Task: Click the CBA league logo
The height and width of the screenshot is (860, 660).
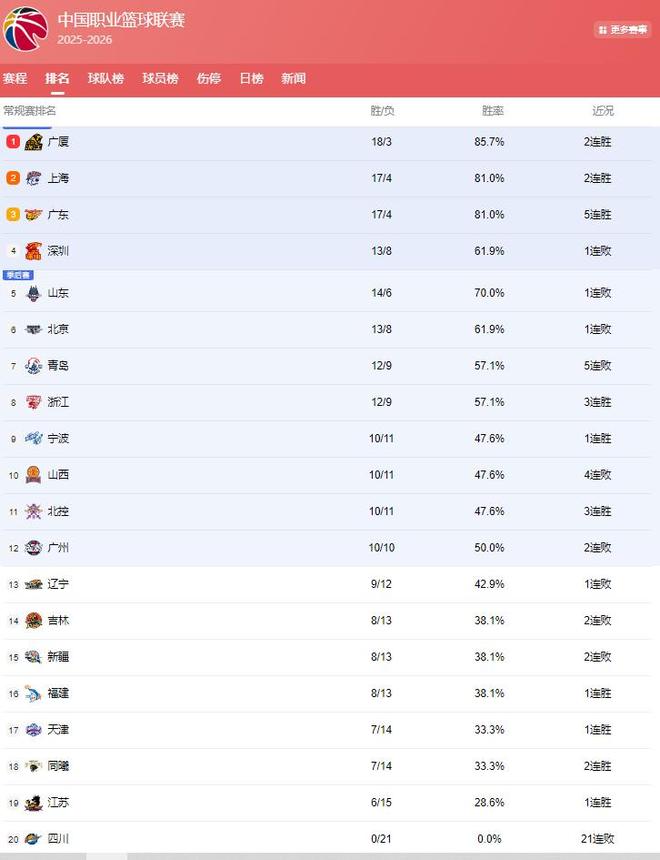Action: 25,29
